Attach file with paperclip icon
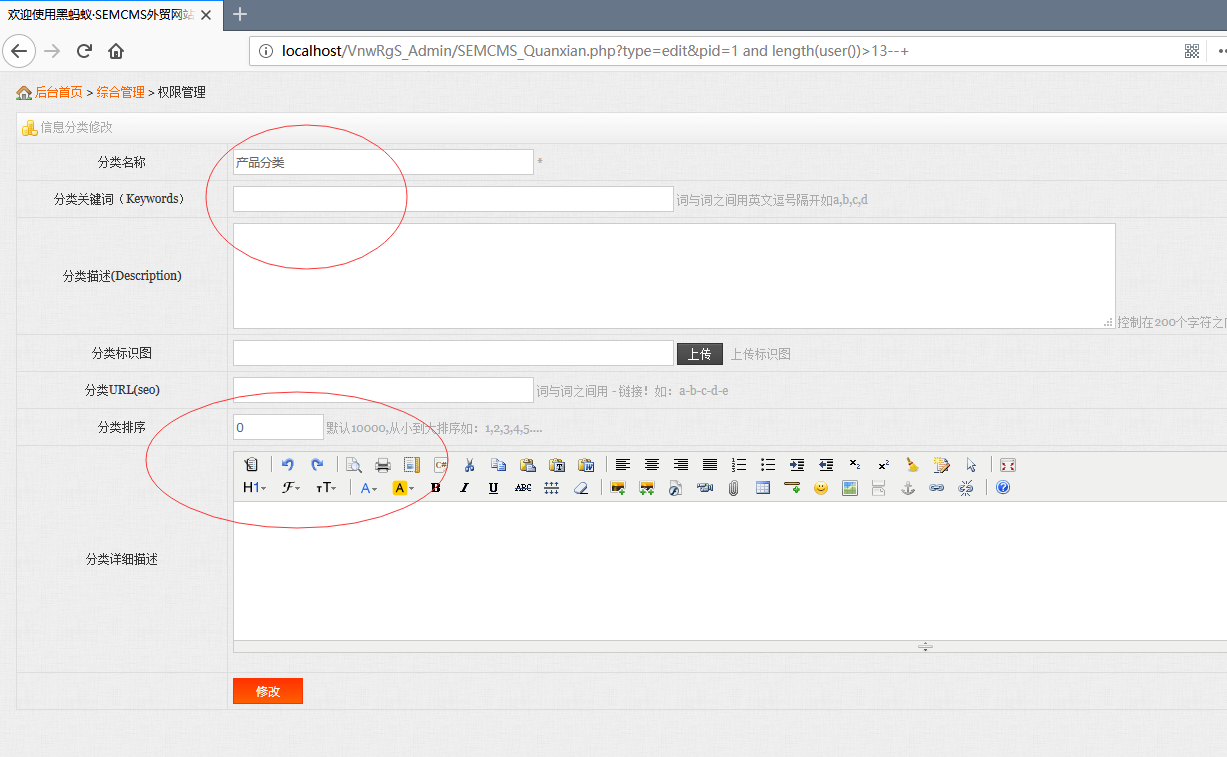 (x=734, y=488)
